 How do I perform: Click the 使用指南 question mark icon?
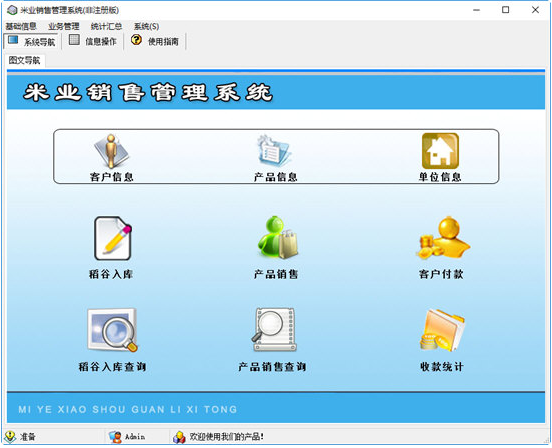(136, 40)
